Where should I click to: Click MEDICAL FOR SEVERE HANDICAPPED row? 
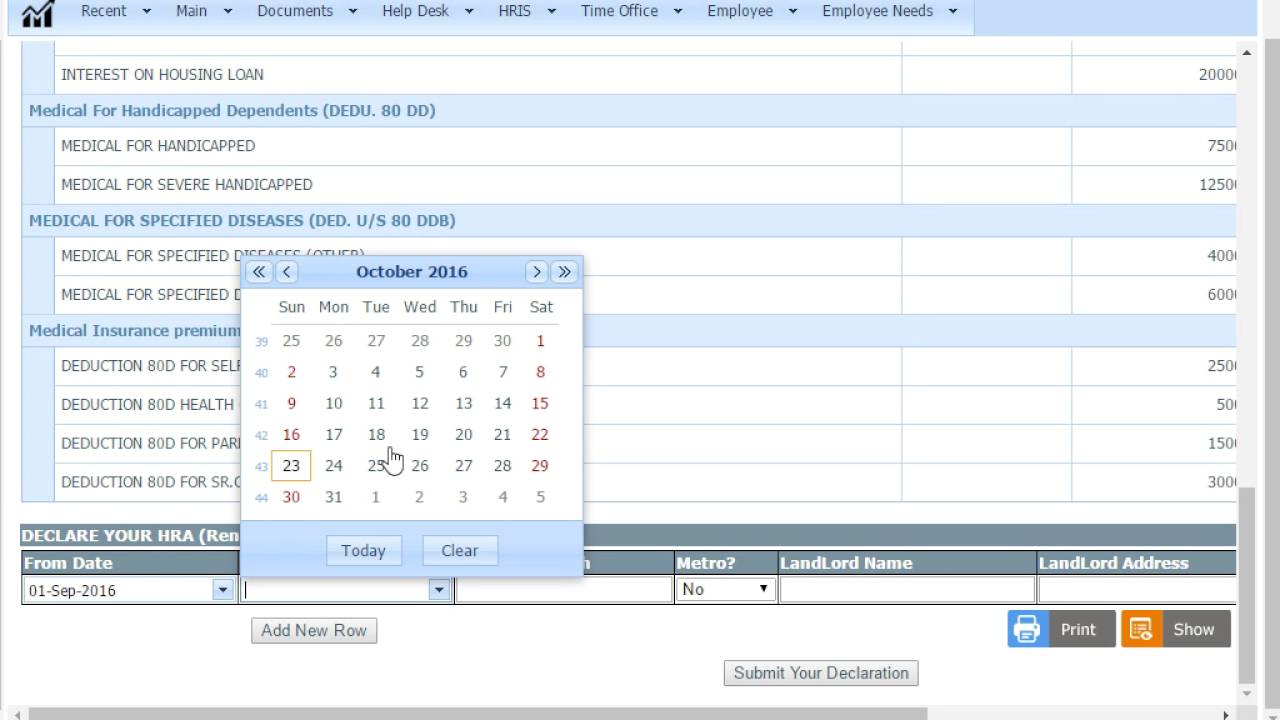click(x=629, y=185)
